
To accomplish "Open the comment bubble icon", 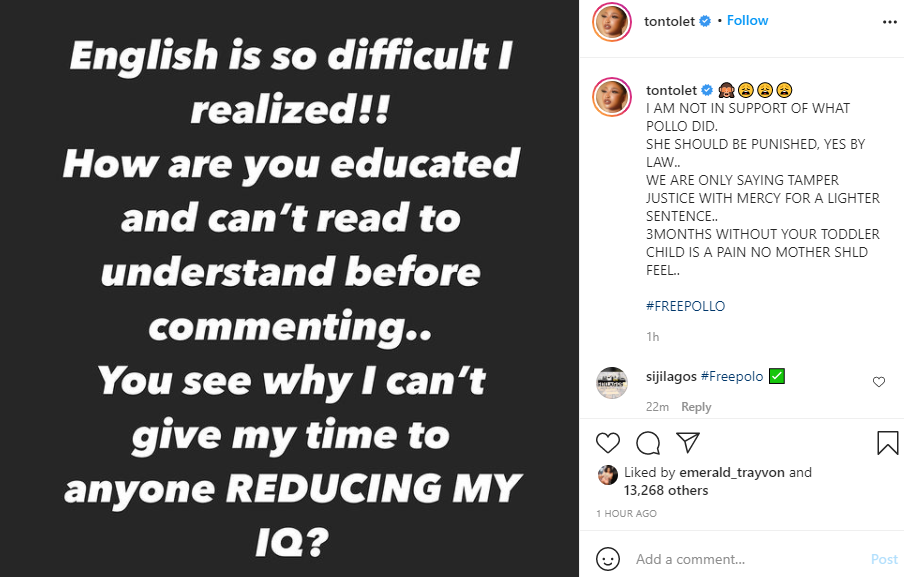I will [x=648, y=443].
